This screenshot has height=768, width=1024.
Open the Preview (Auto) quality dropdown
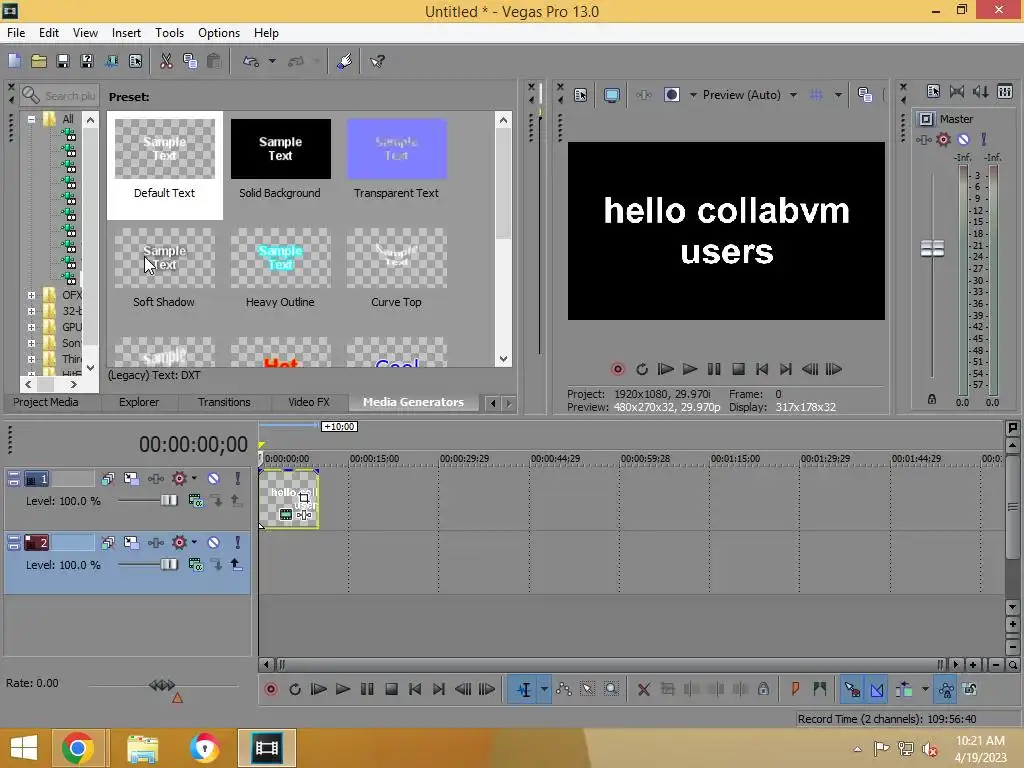793,95
